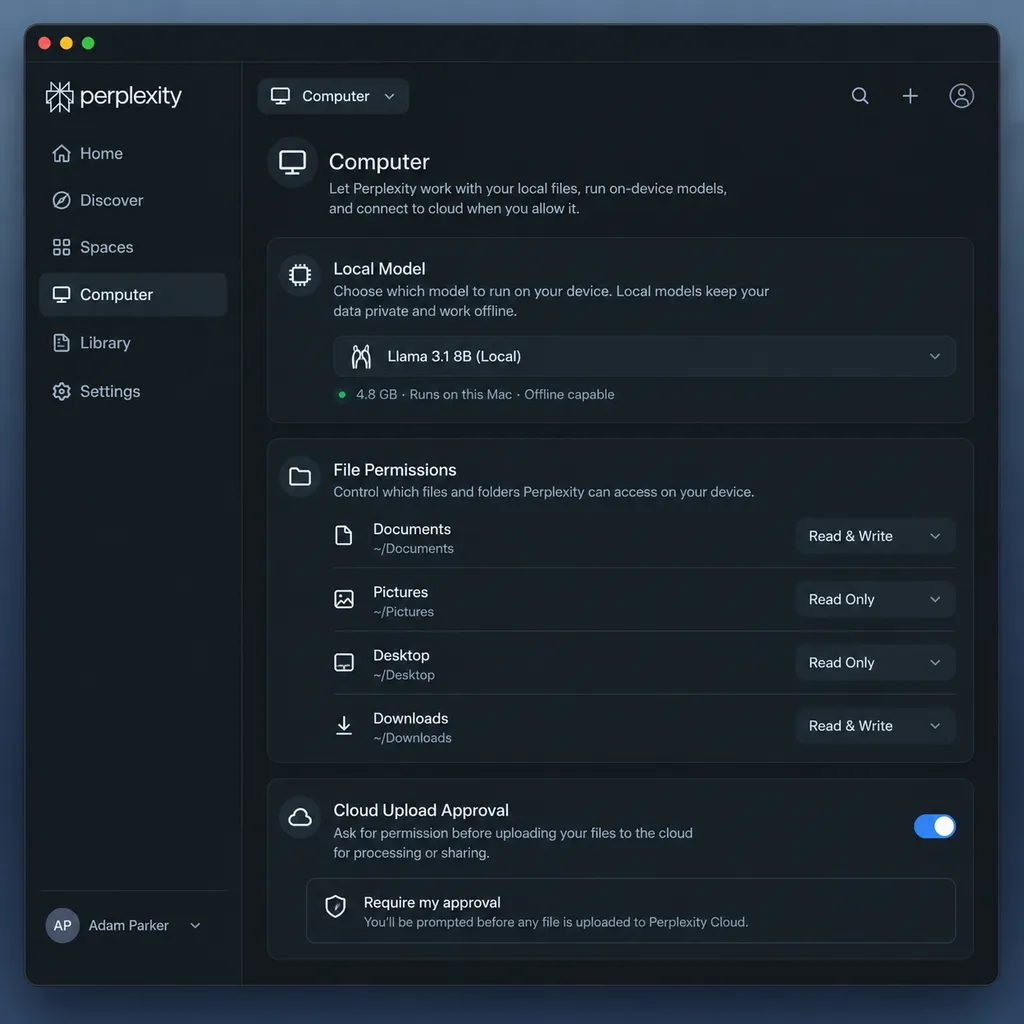This screenshot has width=1024, height=1024.
Task: Open search with the magnifier icon
Action: (860, 96)
